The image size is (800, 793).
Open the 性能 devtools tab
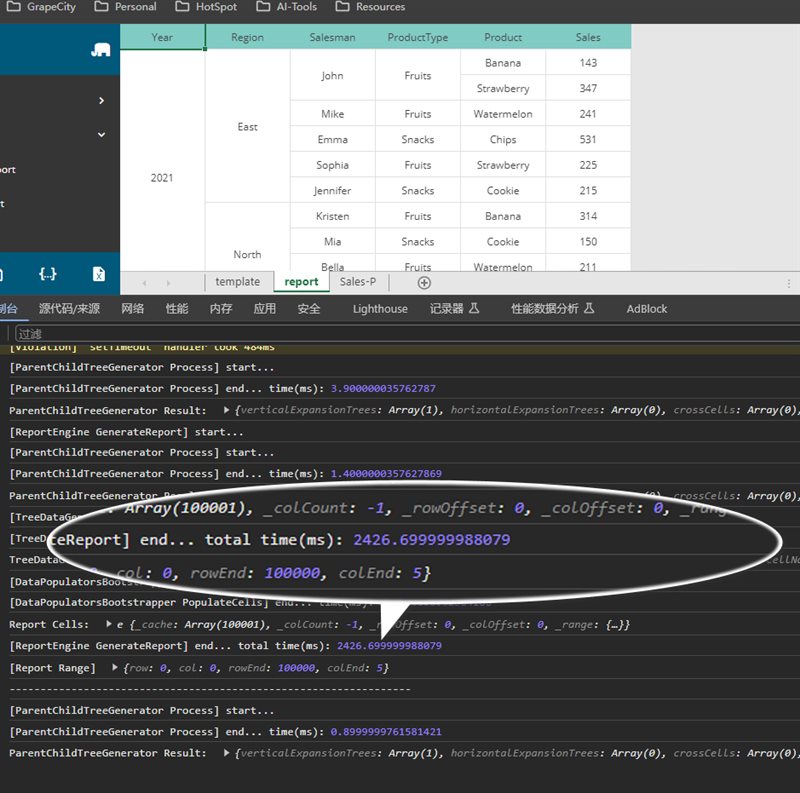[177, 309]
